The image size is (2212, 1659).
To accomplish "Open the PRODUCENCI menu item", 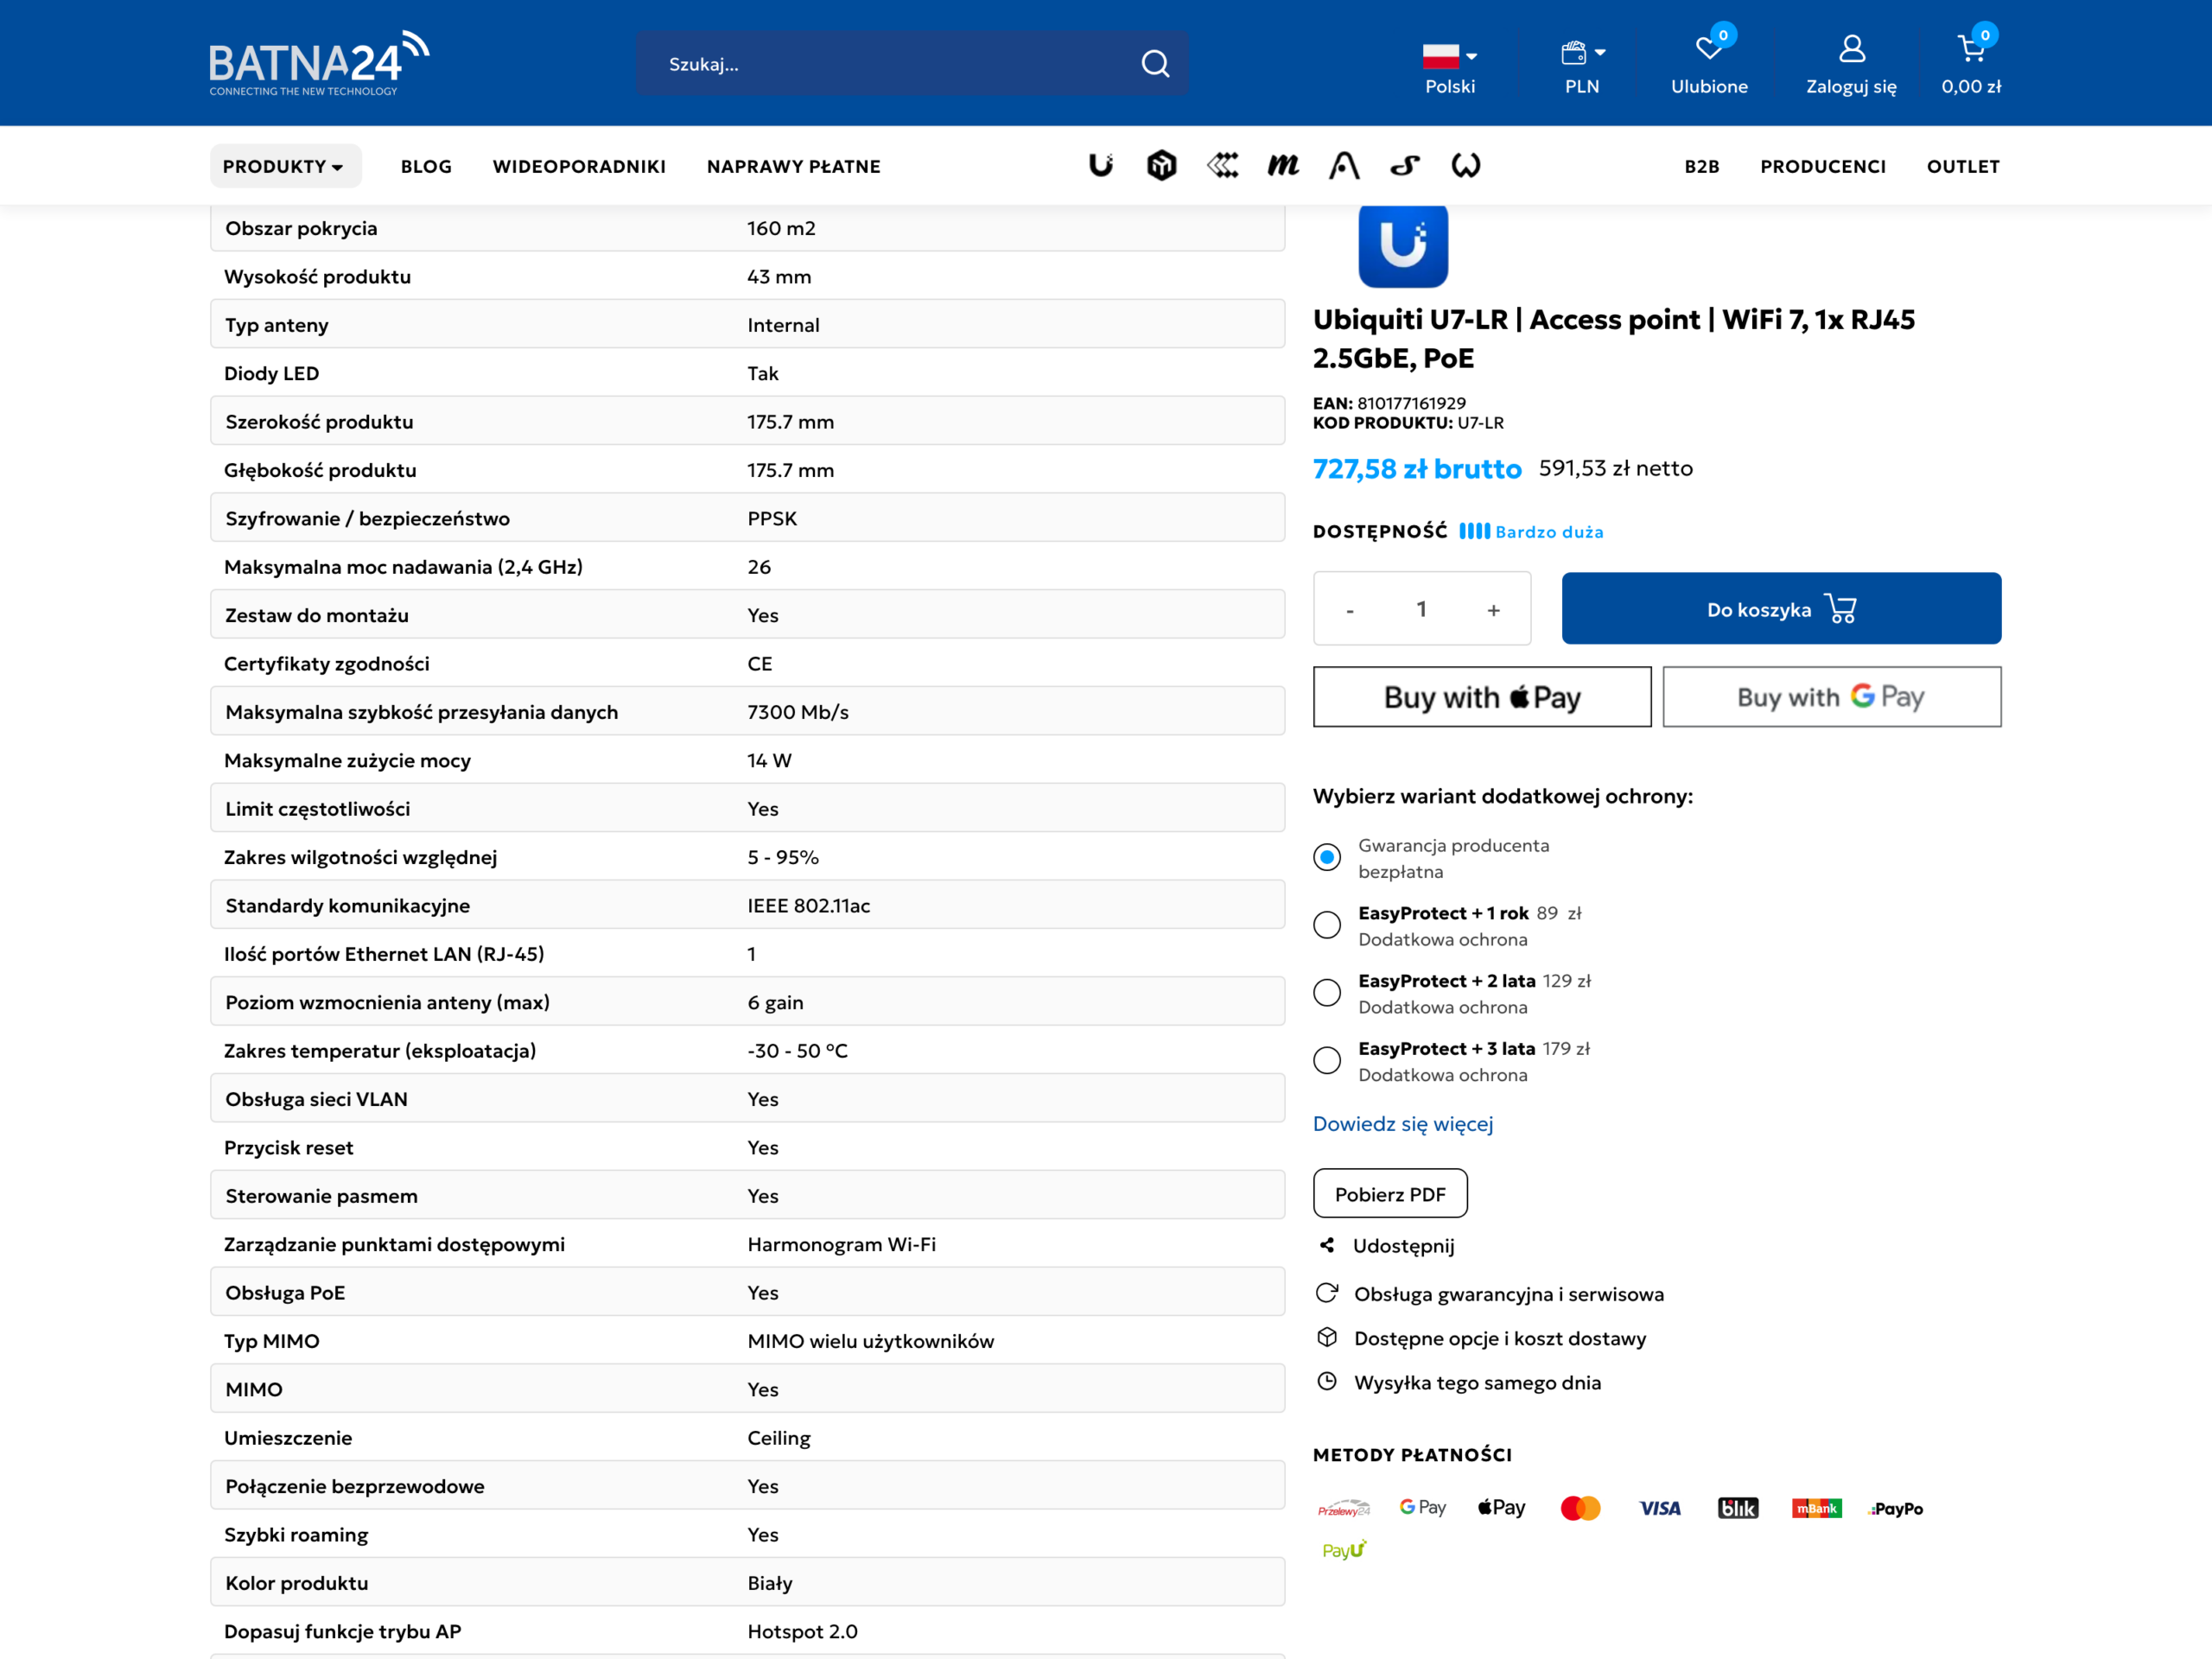I will point(1823,166).
